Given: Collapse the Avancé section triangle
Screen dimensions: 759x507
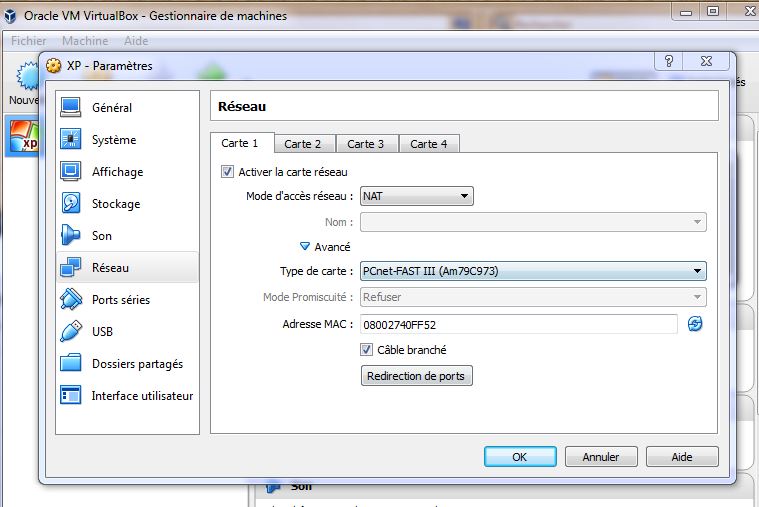Looking at the screenshot, I should point(304,246).
